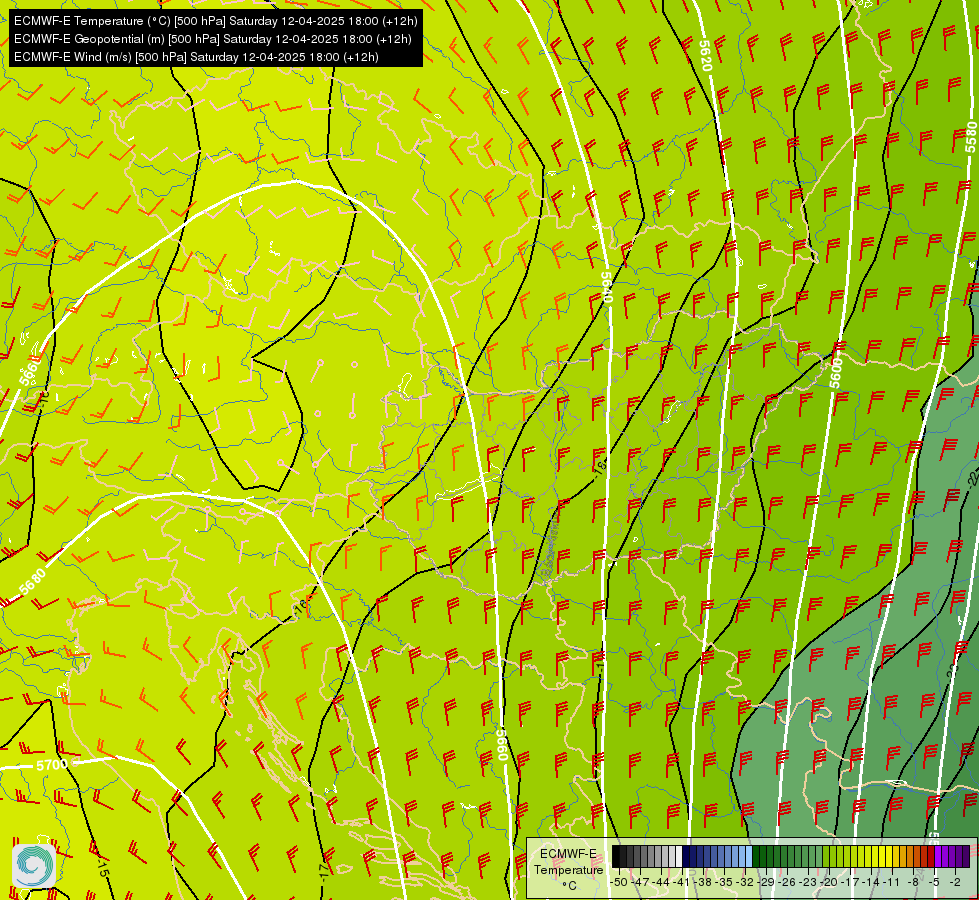Pick the dark purple swatch at legend's end
This screenshot has width=979, height=900.
966,856
